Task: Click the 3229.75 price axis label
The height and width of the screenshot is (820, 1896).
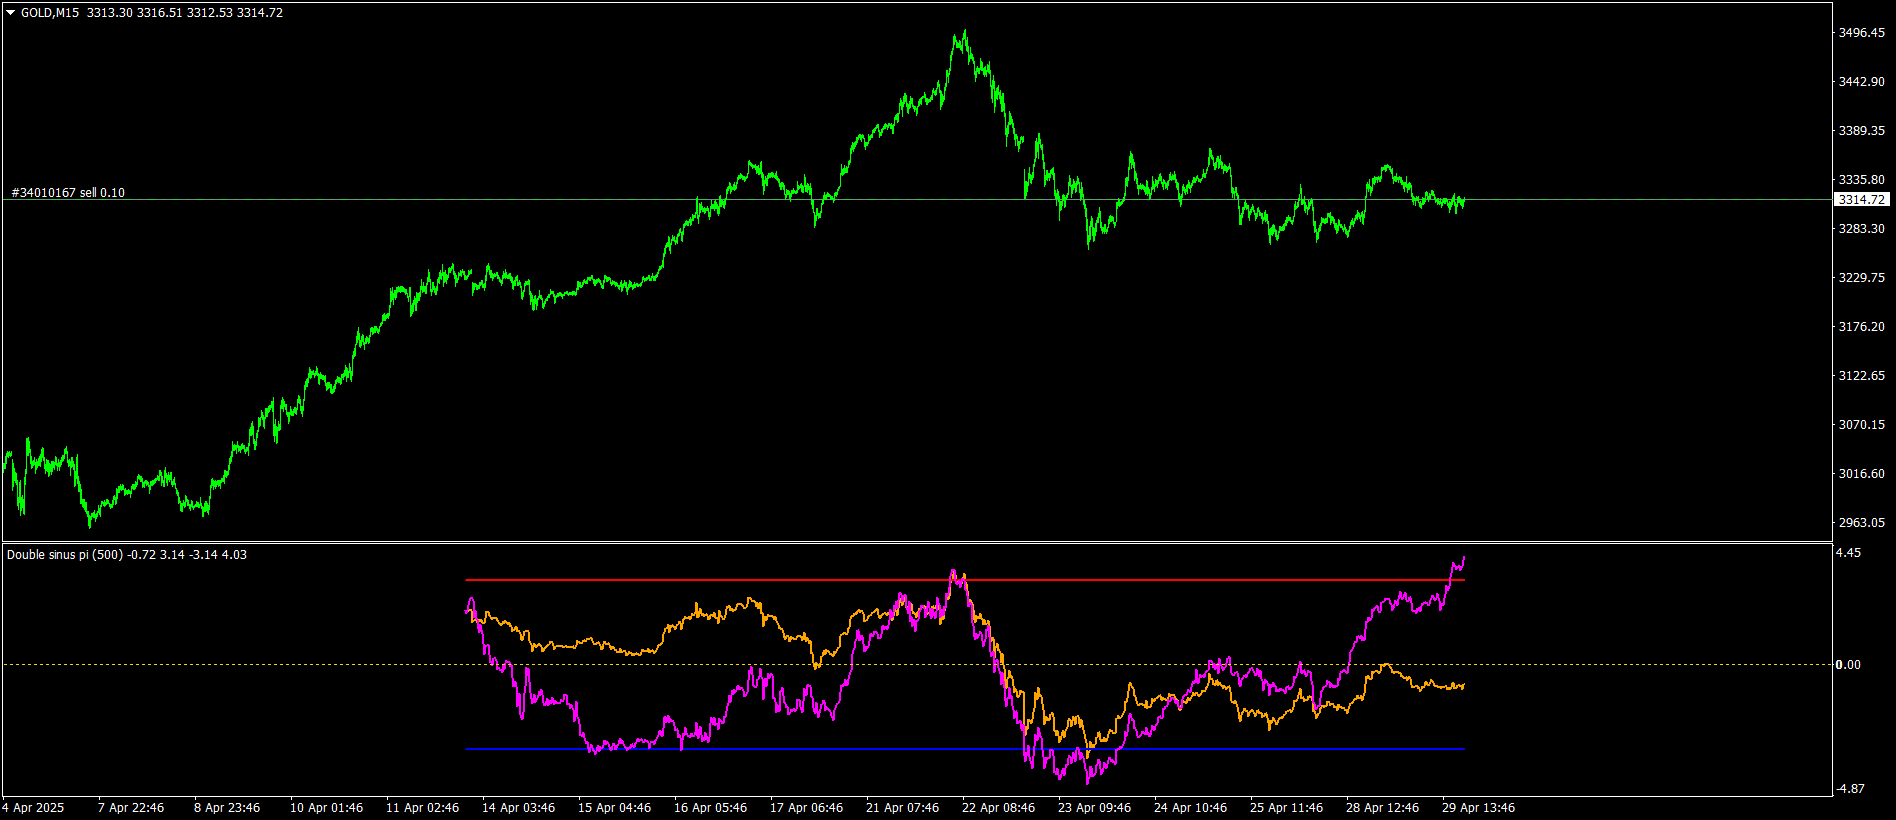Action: (x=1861, y=278)
